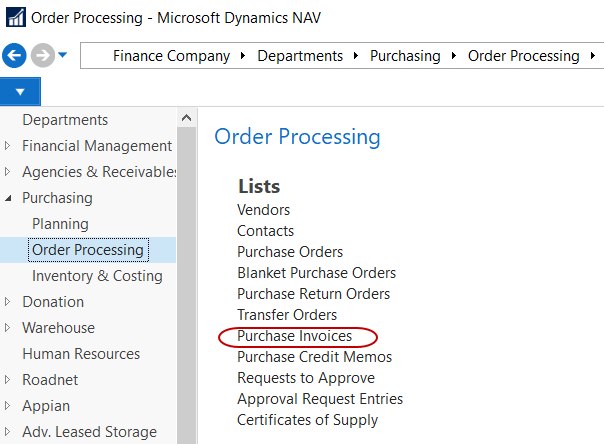Viewport: 604px width, 444px height.
Task: Click the navigation pane vertical scrollbar
Action: click(x=186, y=280)
